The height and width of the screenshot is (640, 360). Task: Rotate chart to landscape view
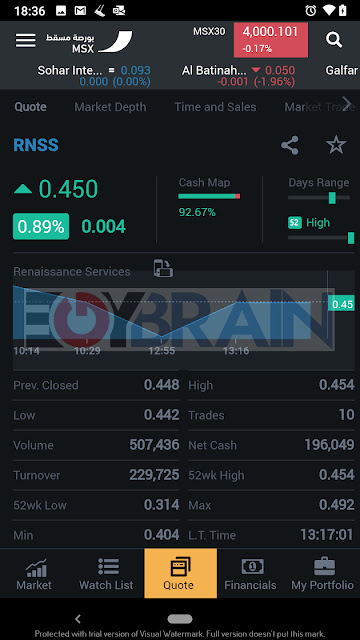pos(163,269)
